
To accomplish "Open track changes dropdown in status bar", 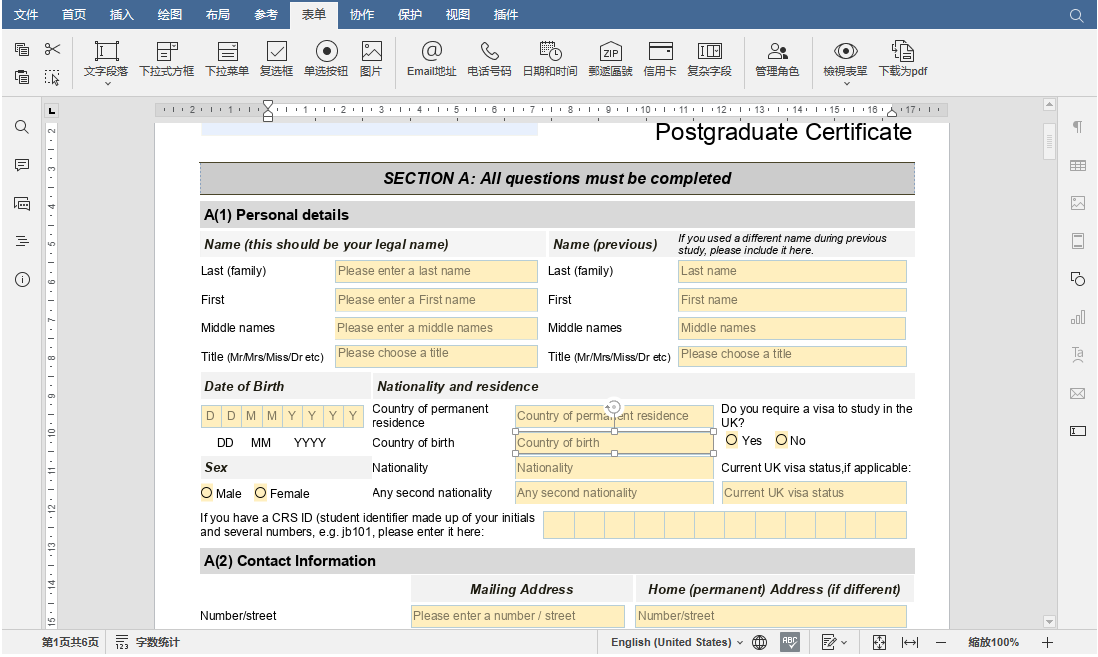I will coord(834,642).
